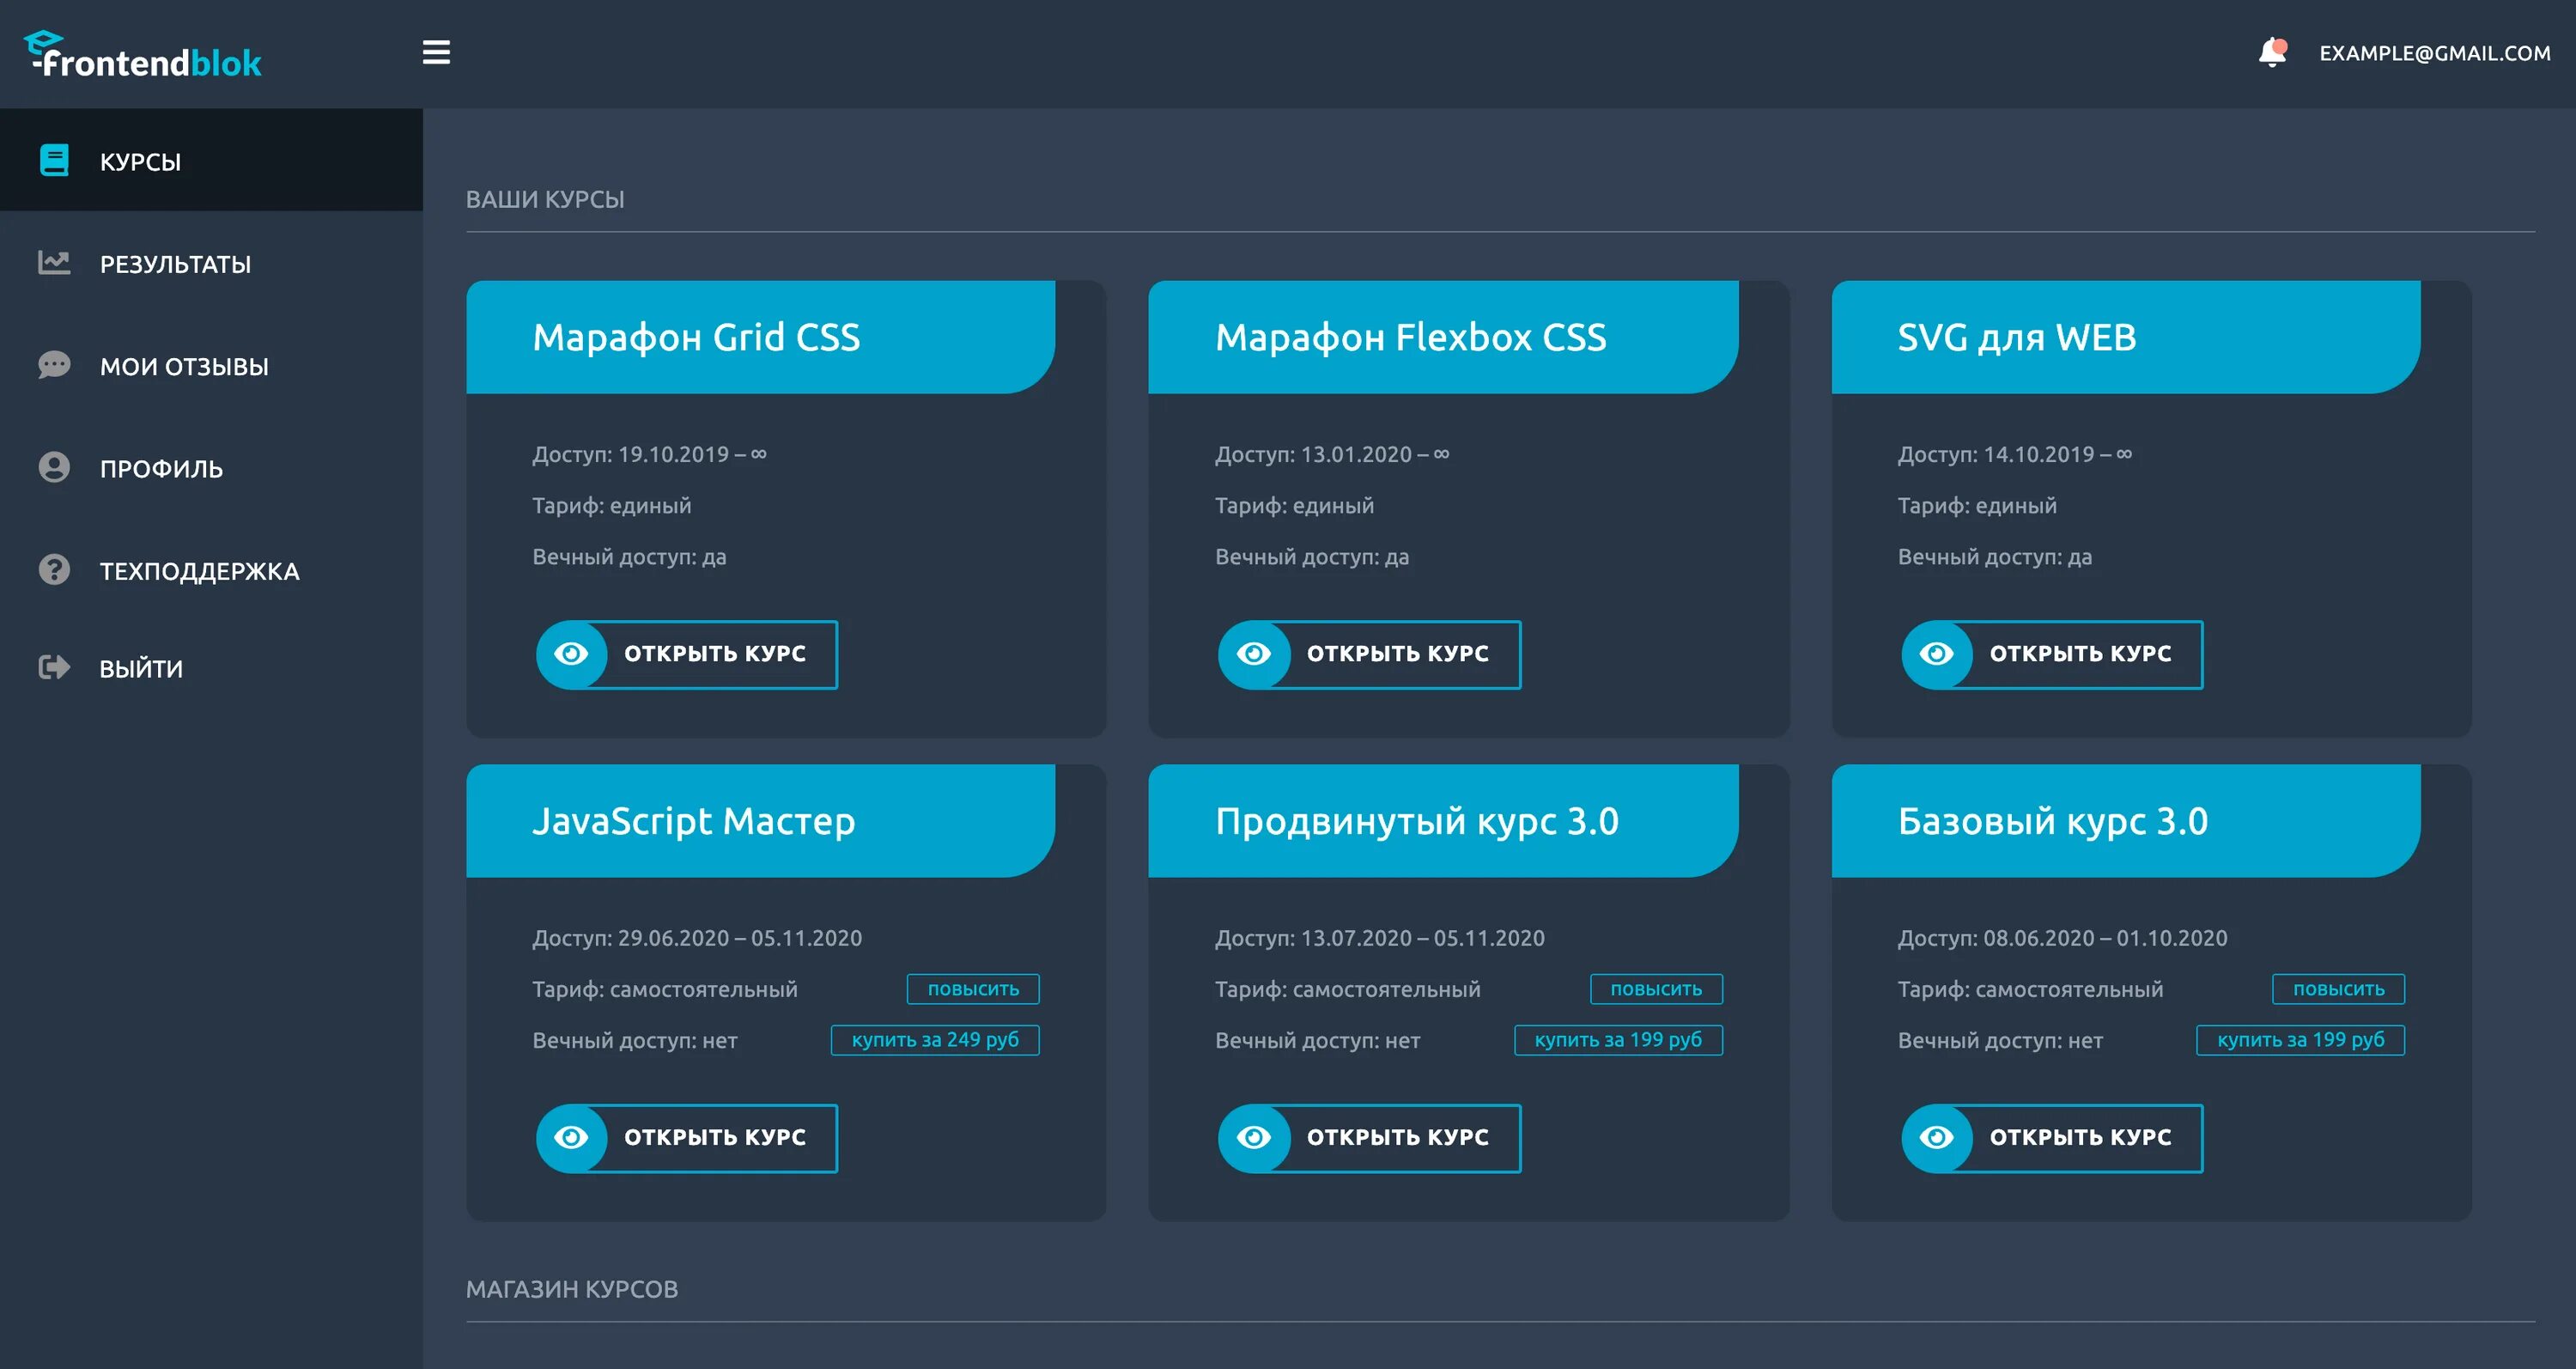Image resolution: width=2576 pixels, height=1369 pixels.
Task: Click the chart icon for Результаты
Action: click(54, 263)
